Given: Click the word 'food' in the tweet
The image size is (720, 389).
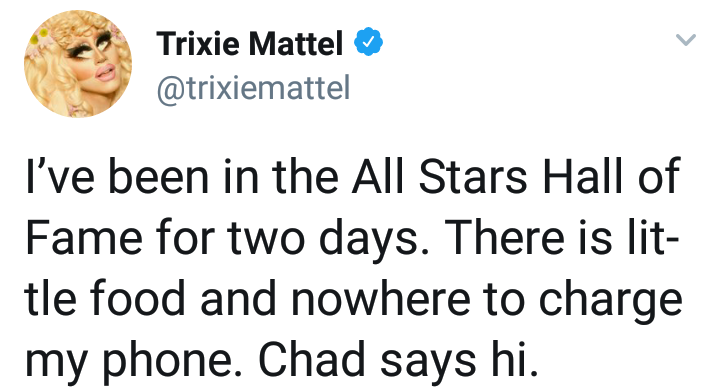Looking at the screenshot, I should point(137,299).
